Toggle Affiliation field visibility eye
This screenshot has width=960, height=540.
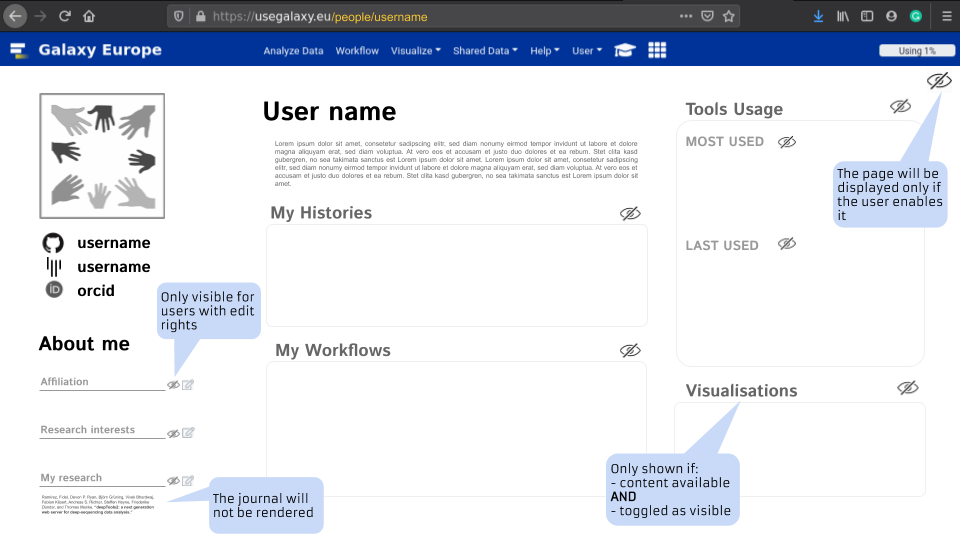point(173,385)
